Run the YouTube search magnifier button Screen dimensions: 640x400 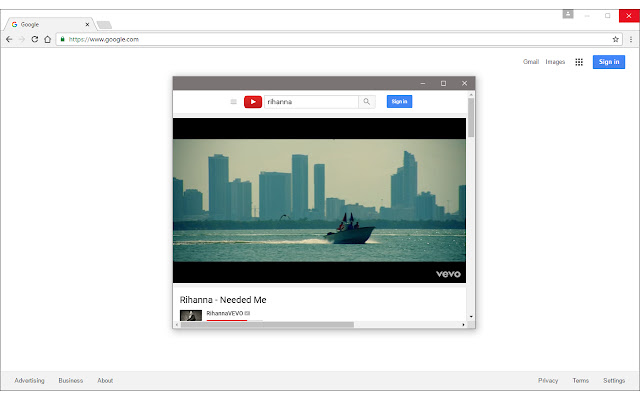point(367,102)
